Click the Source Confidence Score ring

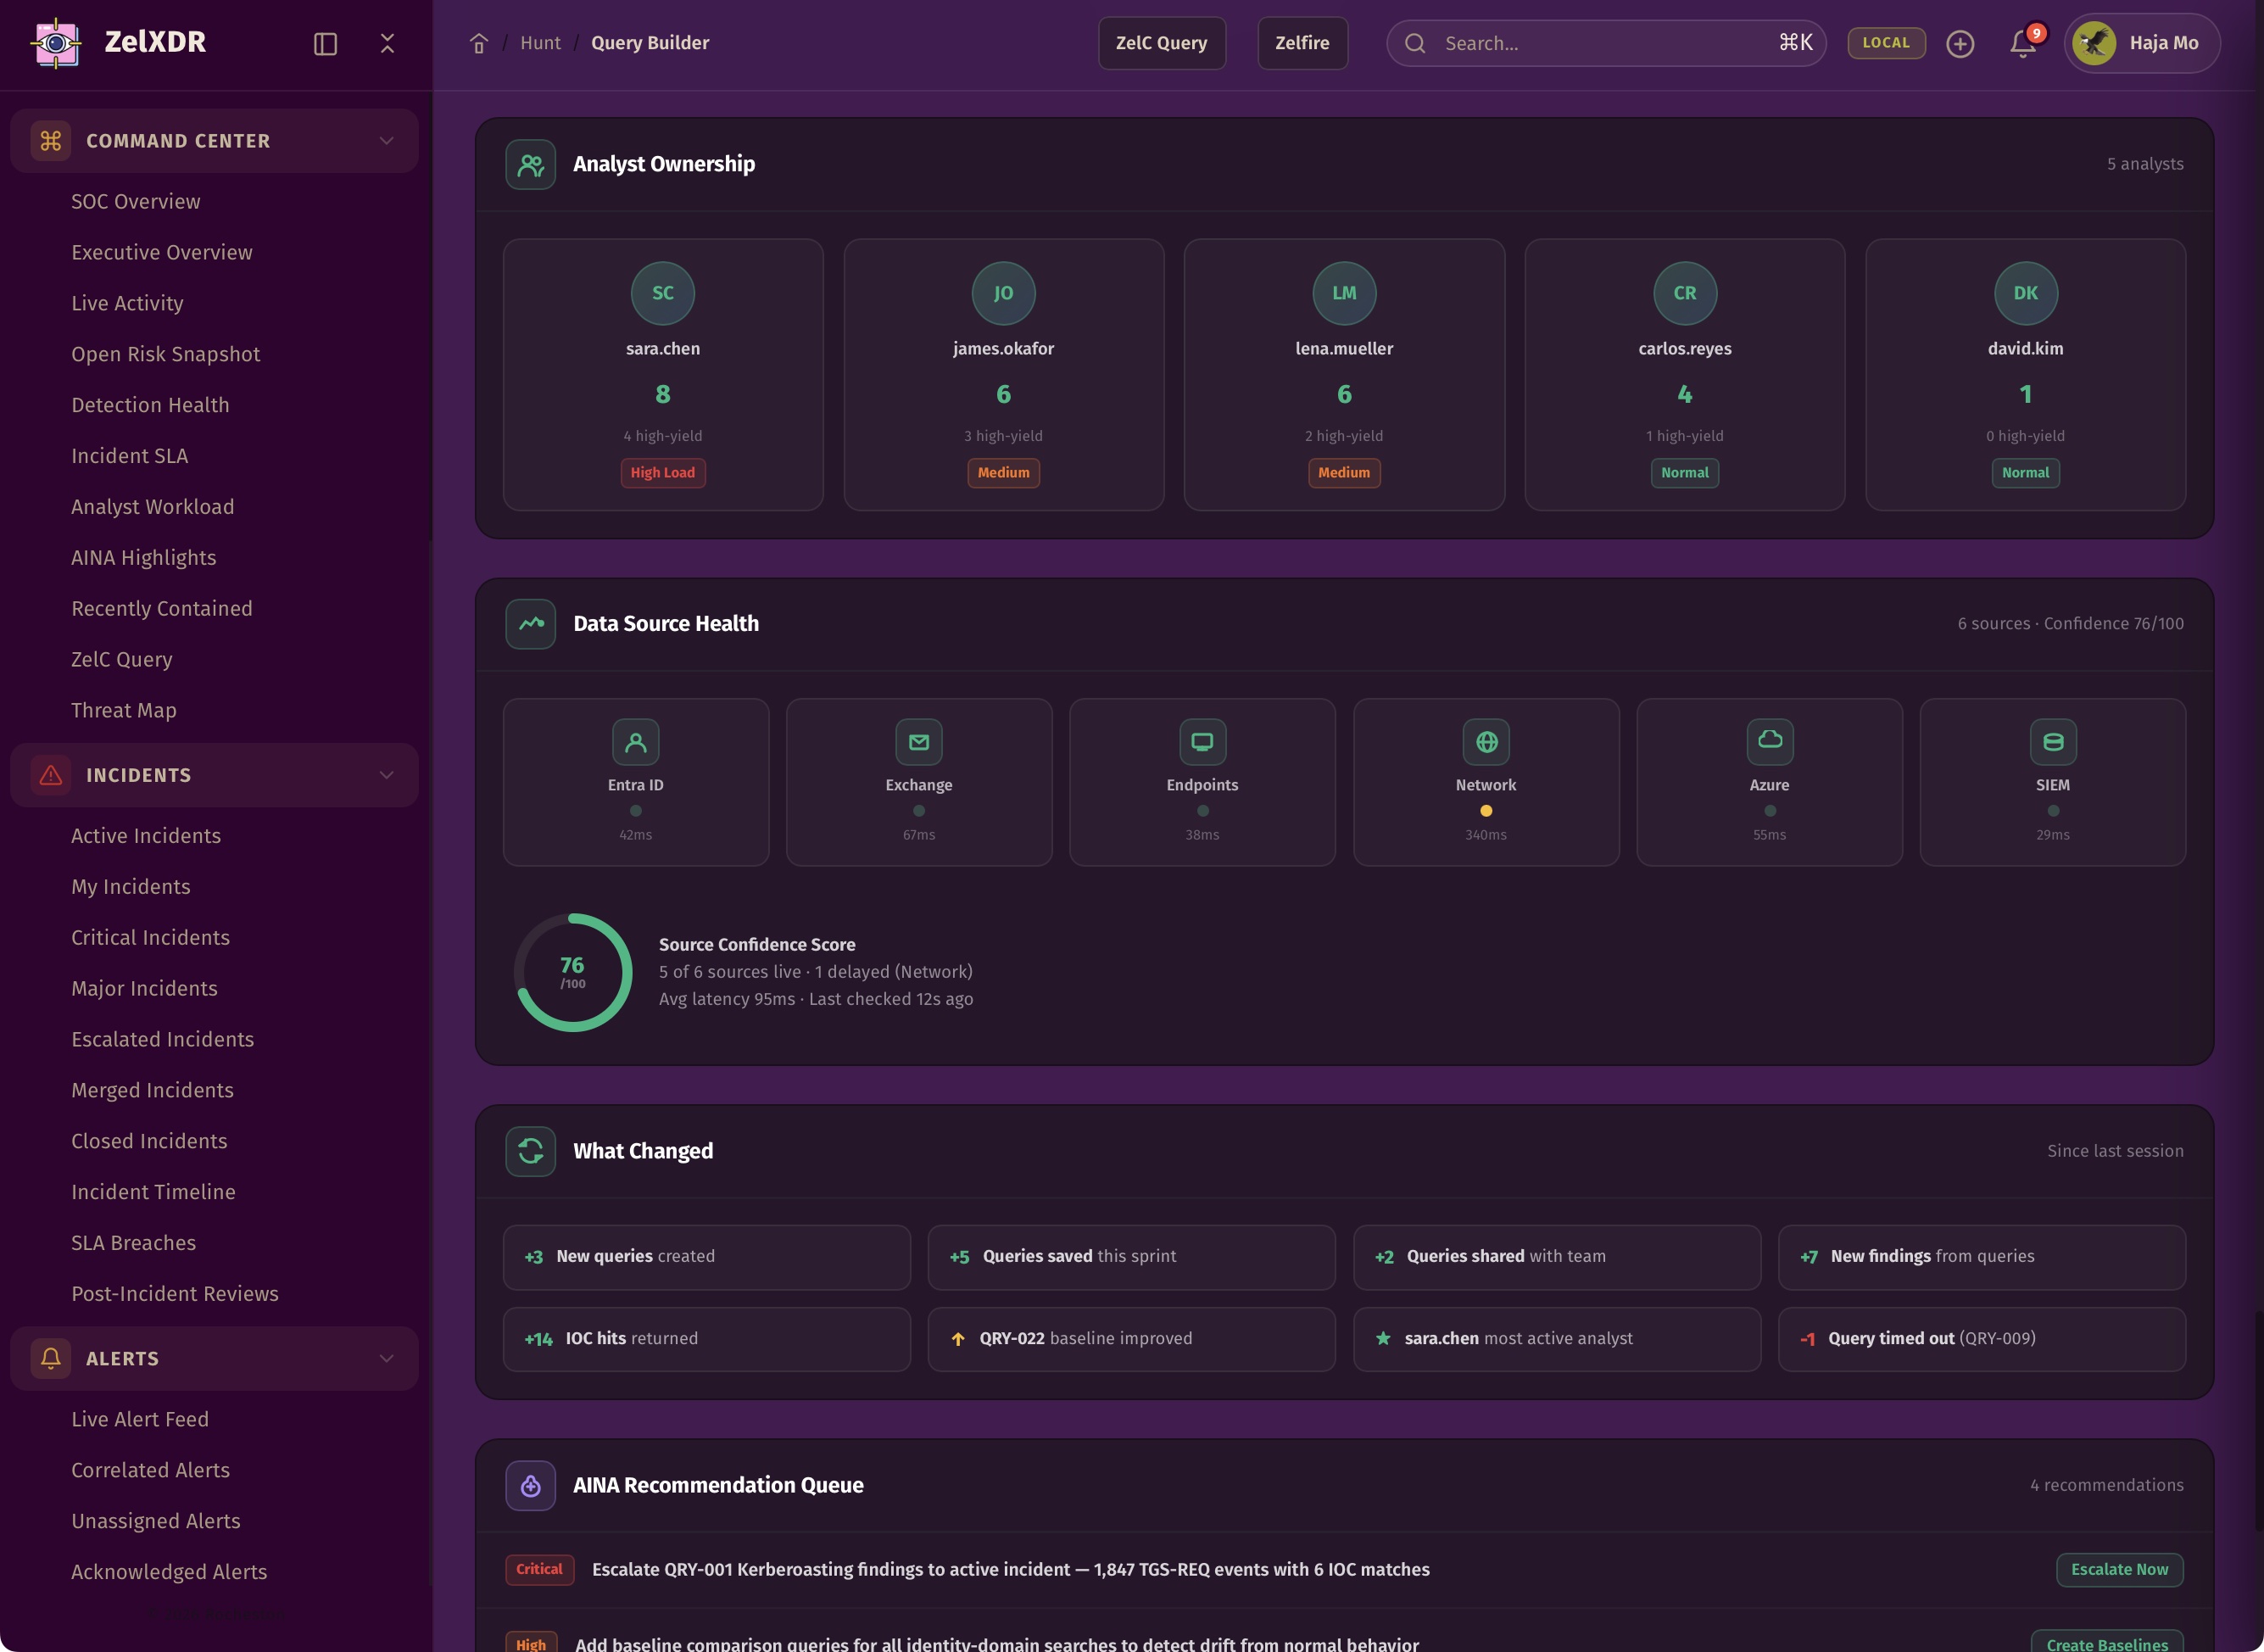click(573, 972)
